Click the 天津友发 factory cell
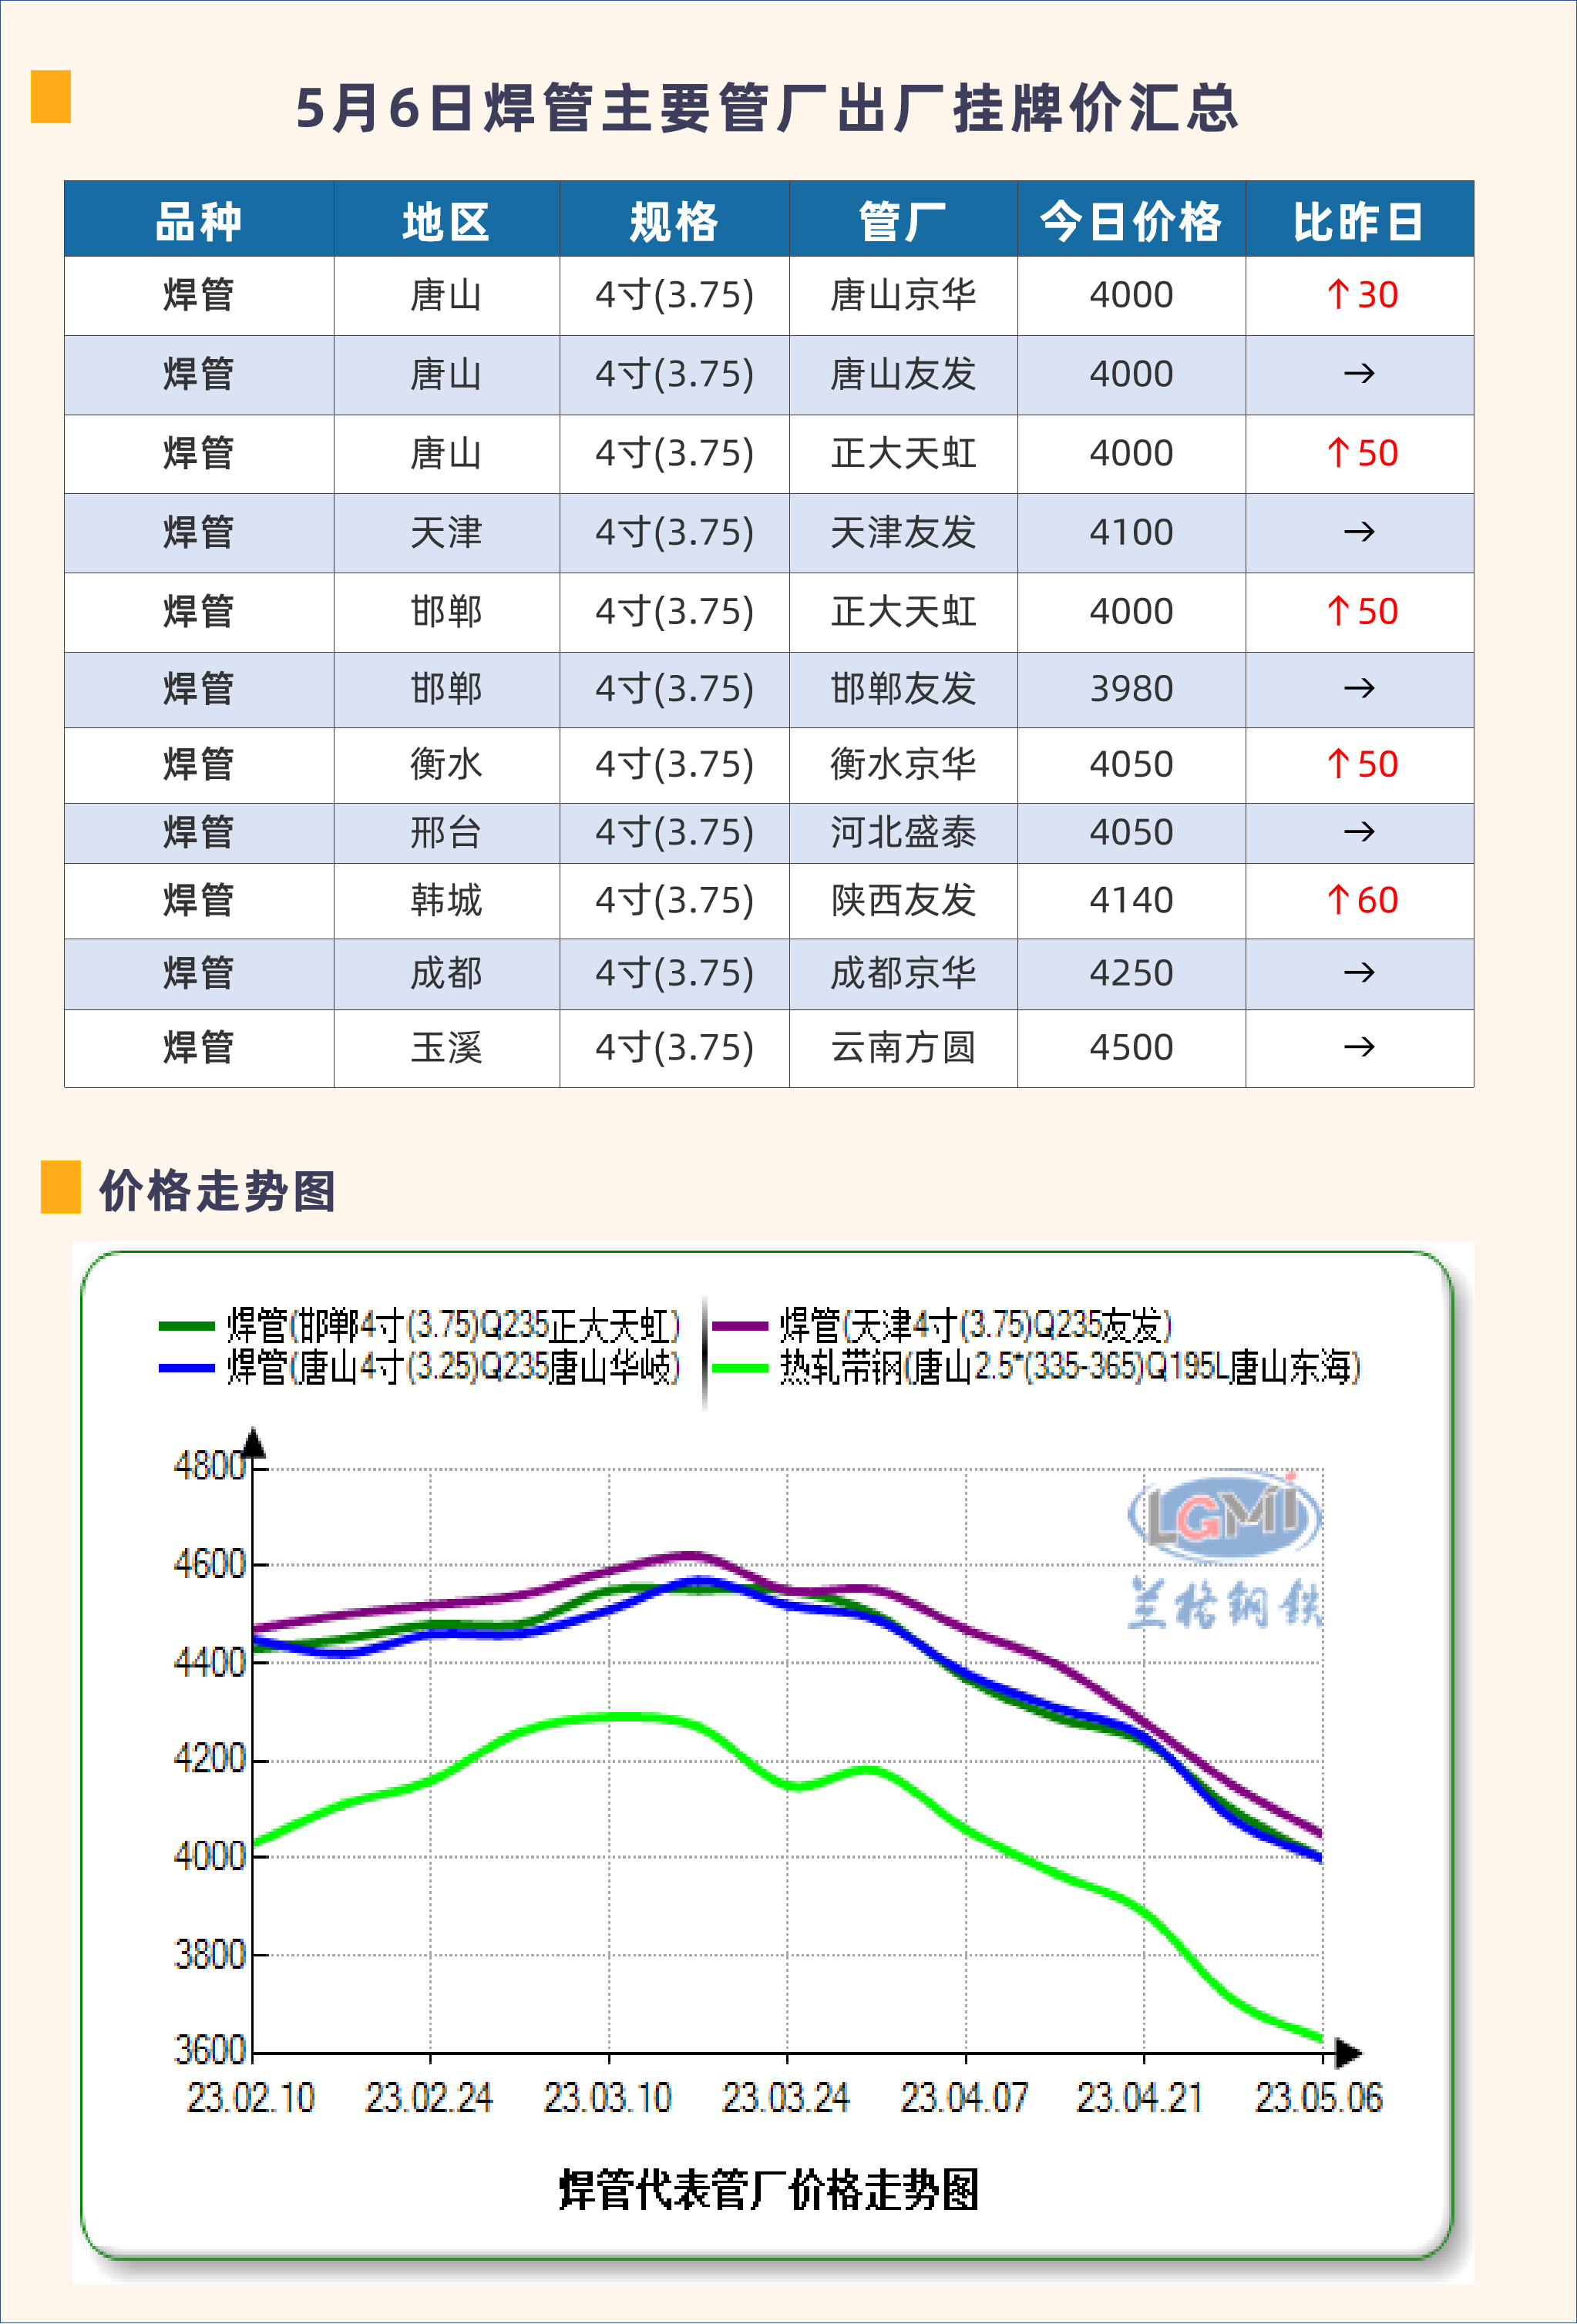Screen dimensions: 1577x2324 pos(903,532)
